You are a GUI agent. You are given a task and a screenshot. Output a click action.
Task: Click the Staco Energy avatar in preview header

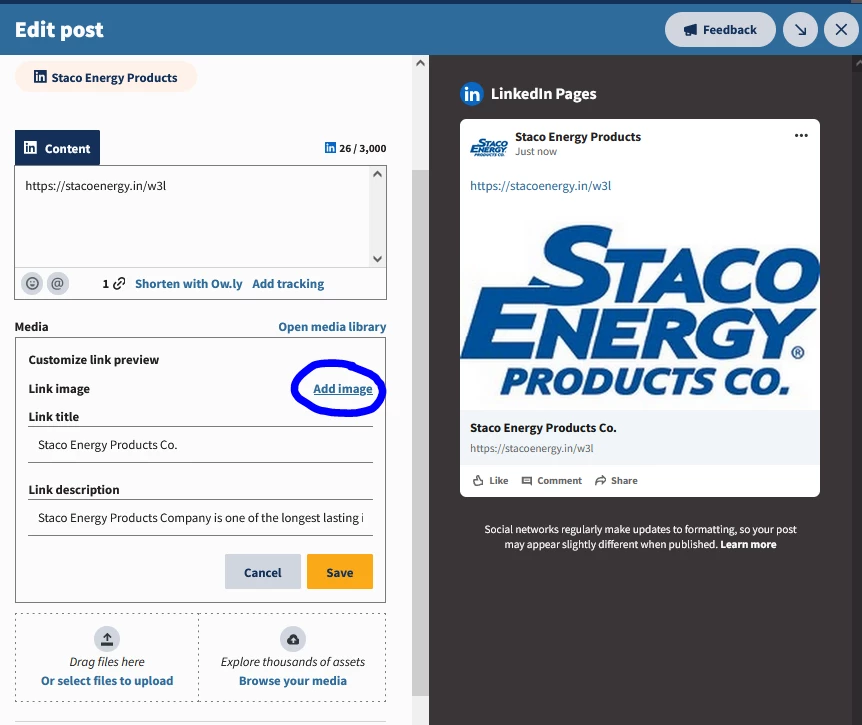click(x=489, y=147)
